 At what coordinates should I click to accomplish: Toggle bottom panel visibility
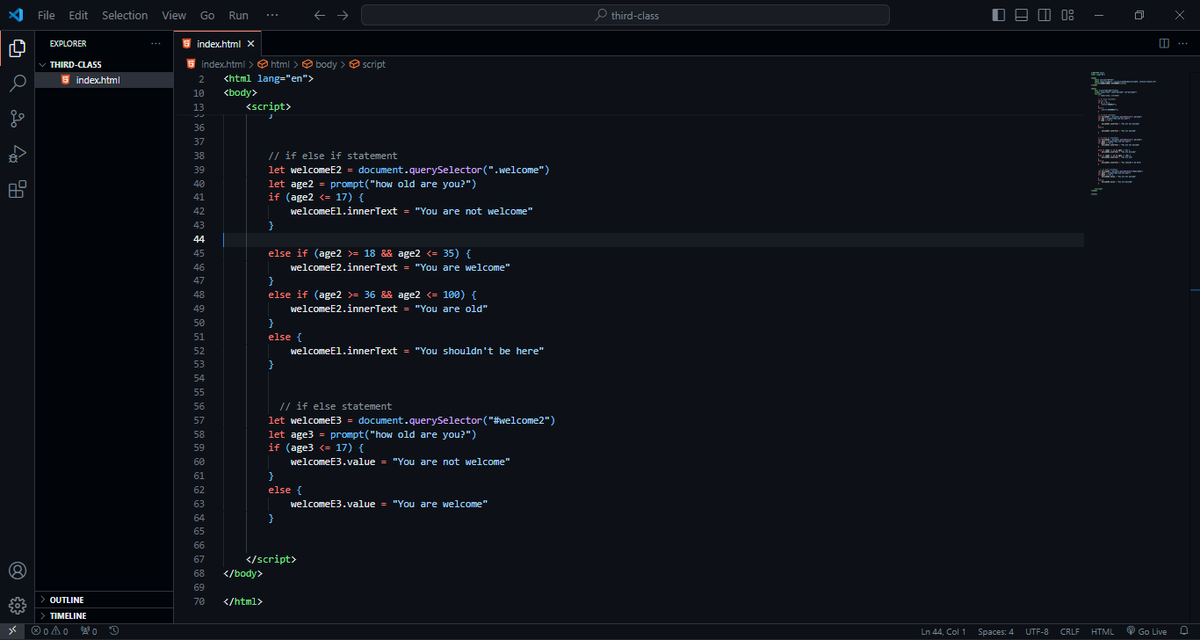point(1021,15)
